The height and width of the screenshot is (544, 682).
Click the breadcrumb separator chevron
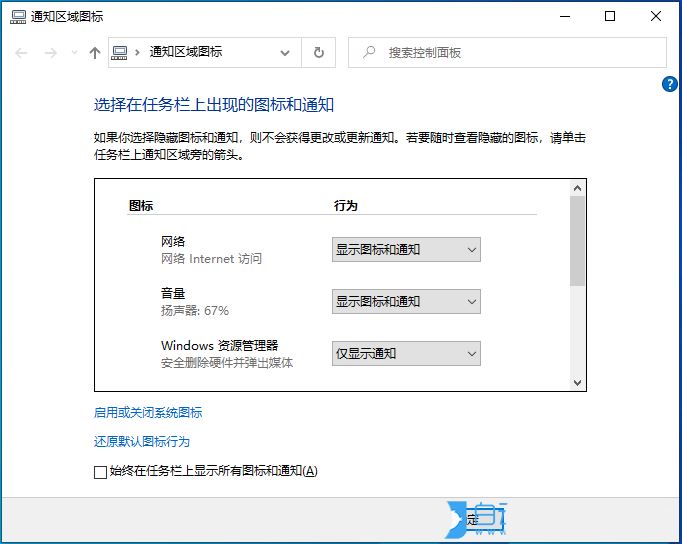click(137, 53)
